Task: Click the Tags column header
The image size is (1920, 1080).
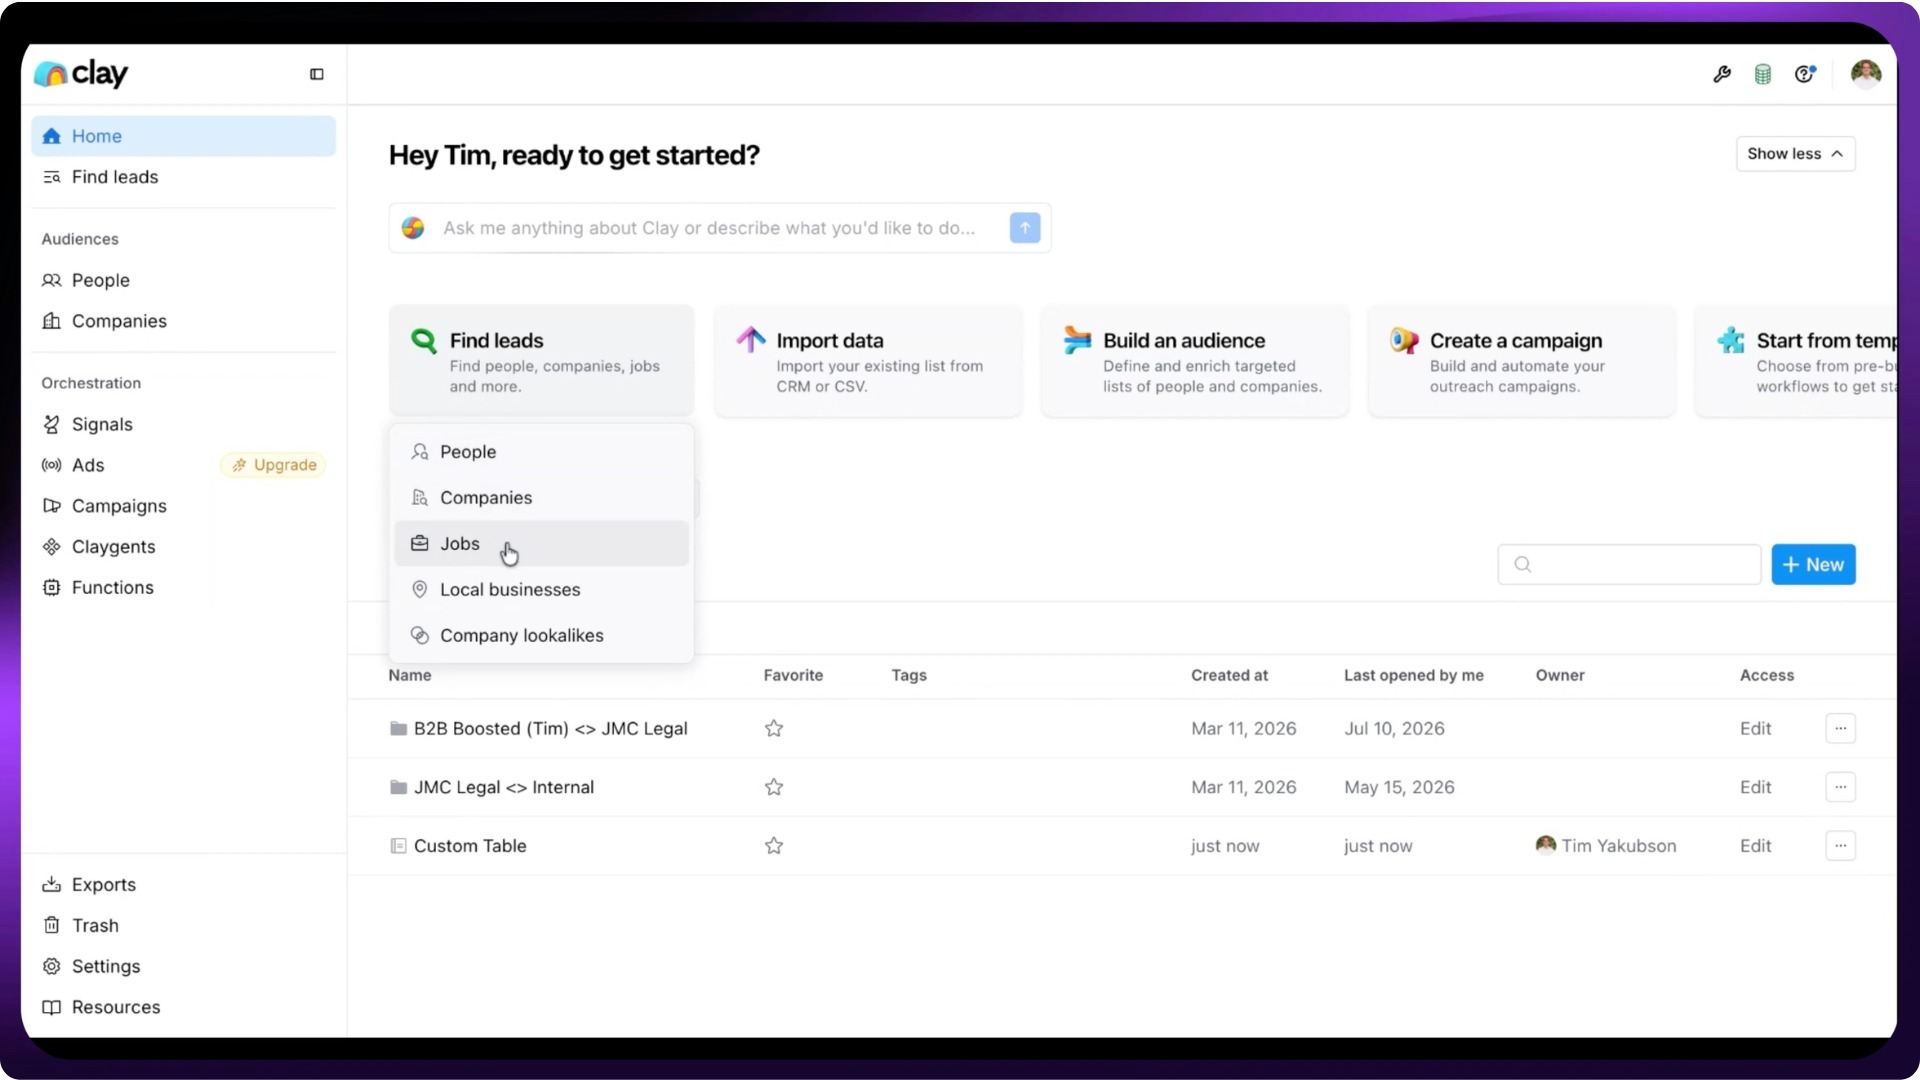Action: click(x=909, y=675)
